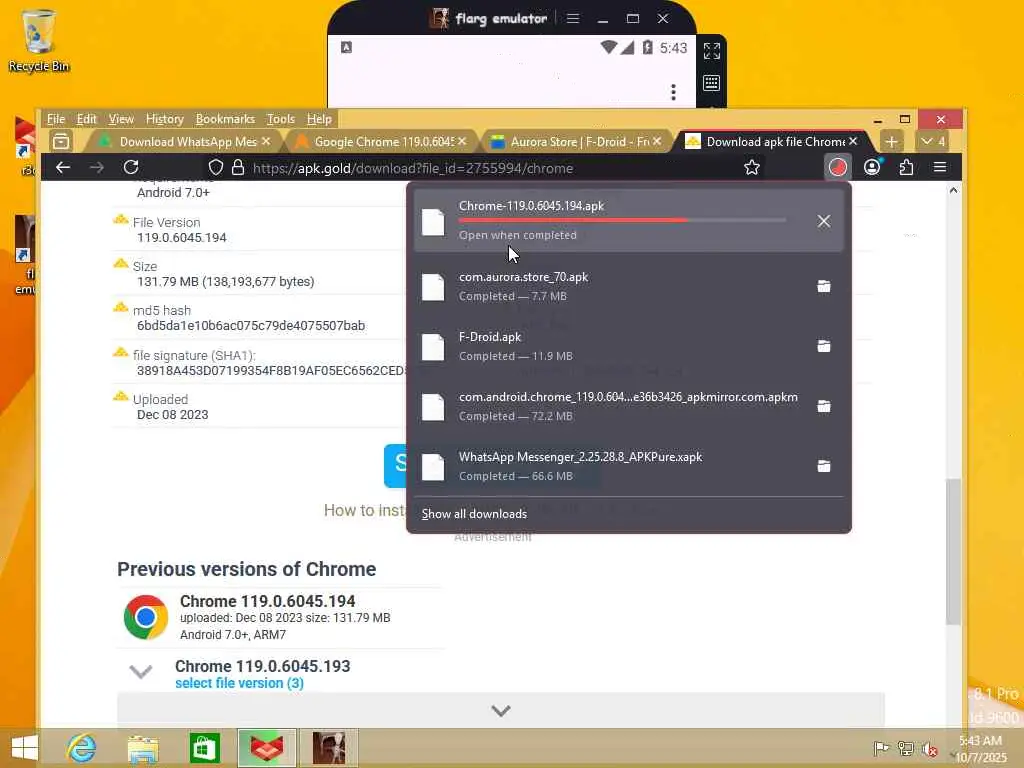
Task: Open the extensions puzzle icon
Action: click(906, 168)
